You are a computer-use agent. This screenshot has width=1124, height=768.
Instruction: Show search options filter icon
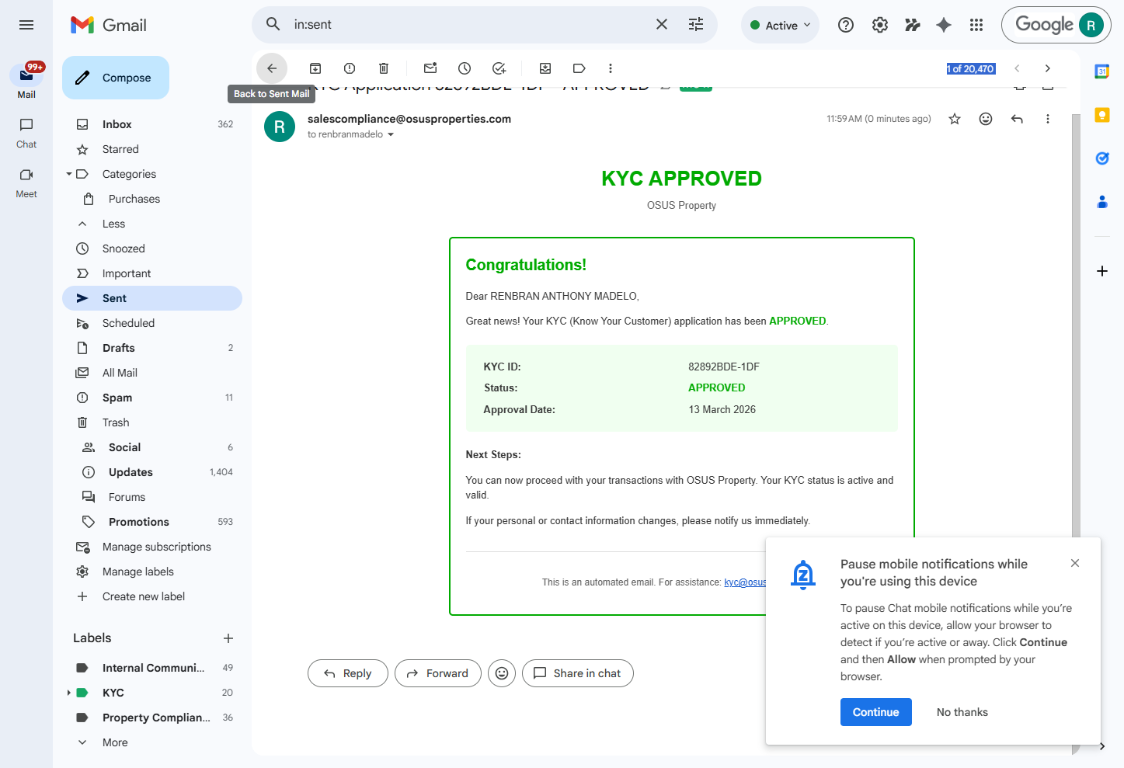click(696, 24)
